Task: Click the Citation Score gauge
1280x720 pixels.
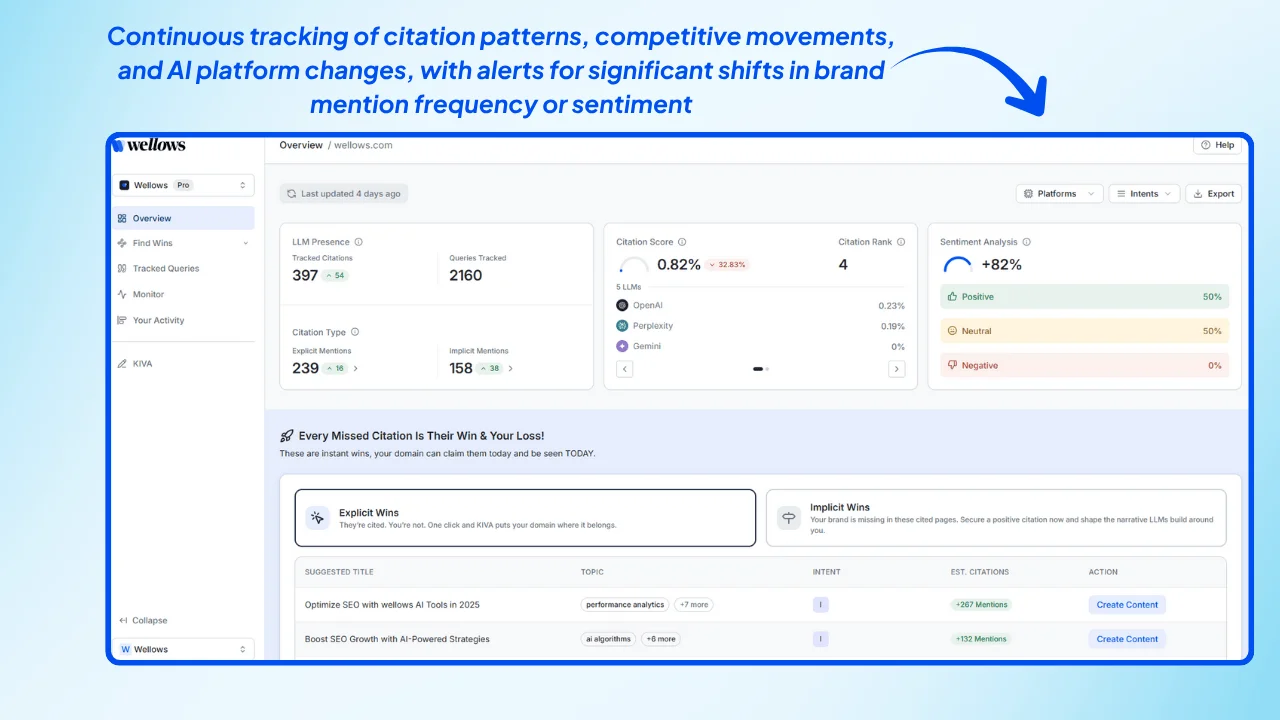Action: tap(634, 265)
